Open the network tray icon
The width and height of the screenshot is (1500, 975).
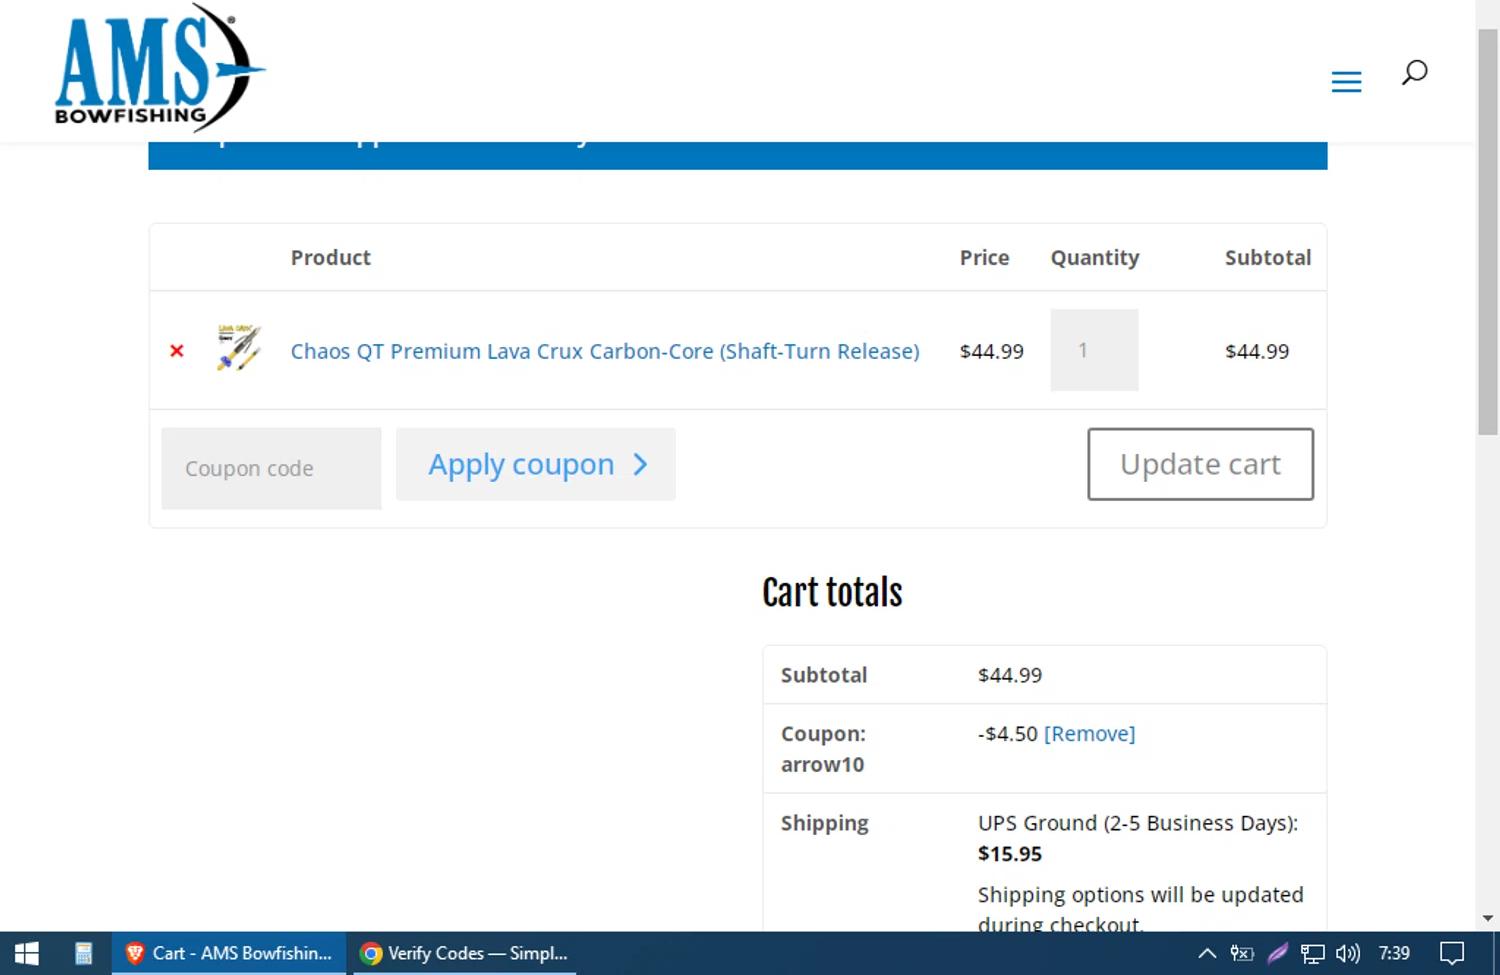tap(1312, 953)
